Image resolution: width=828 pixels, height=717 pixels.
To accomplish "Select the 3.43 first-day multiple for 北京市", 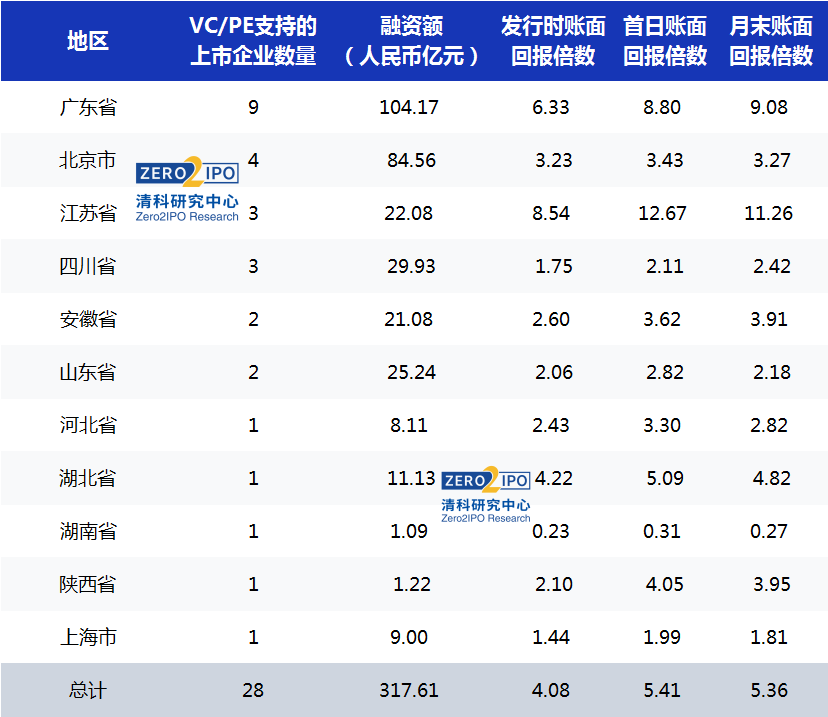I will pos(665,160).
